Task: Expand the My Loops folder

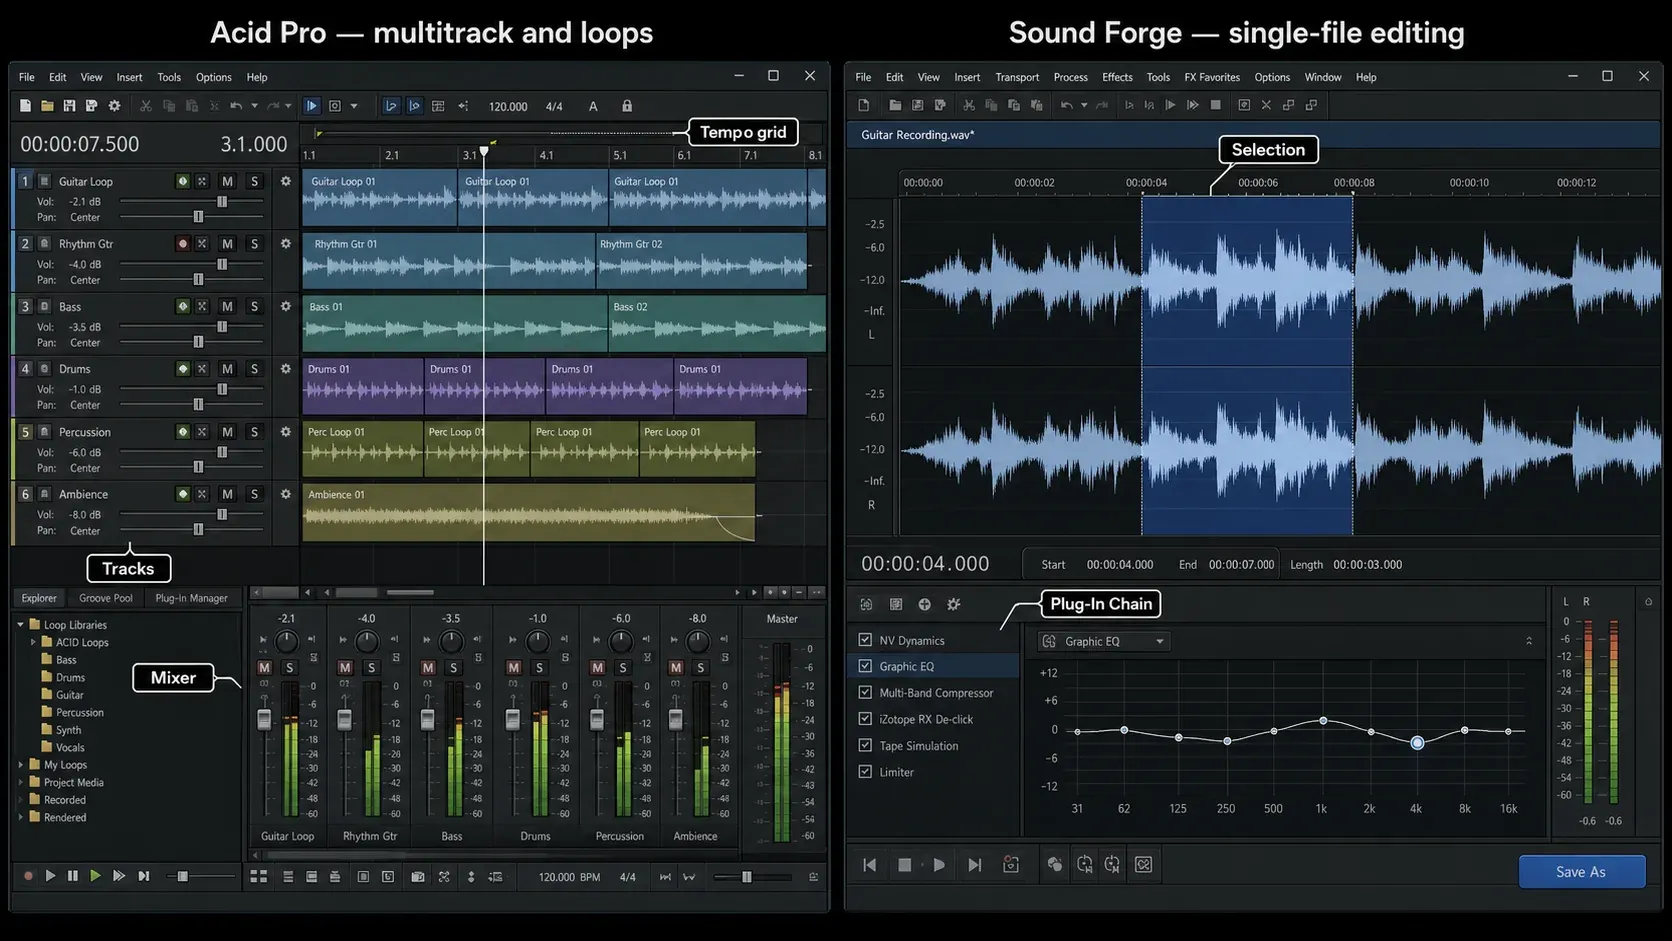Action: [20, 765]
